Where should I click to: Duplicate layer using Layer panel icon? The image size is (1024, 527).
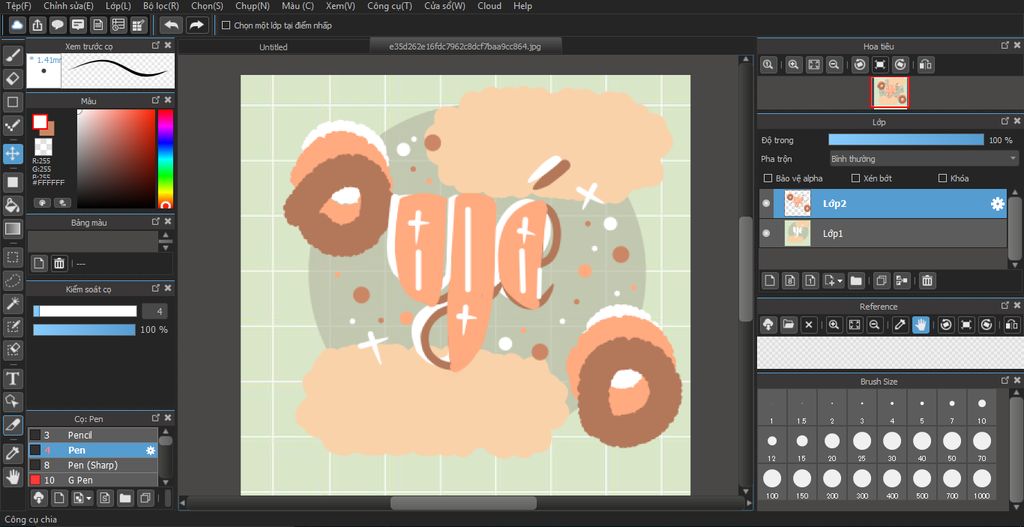882,281
